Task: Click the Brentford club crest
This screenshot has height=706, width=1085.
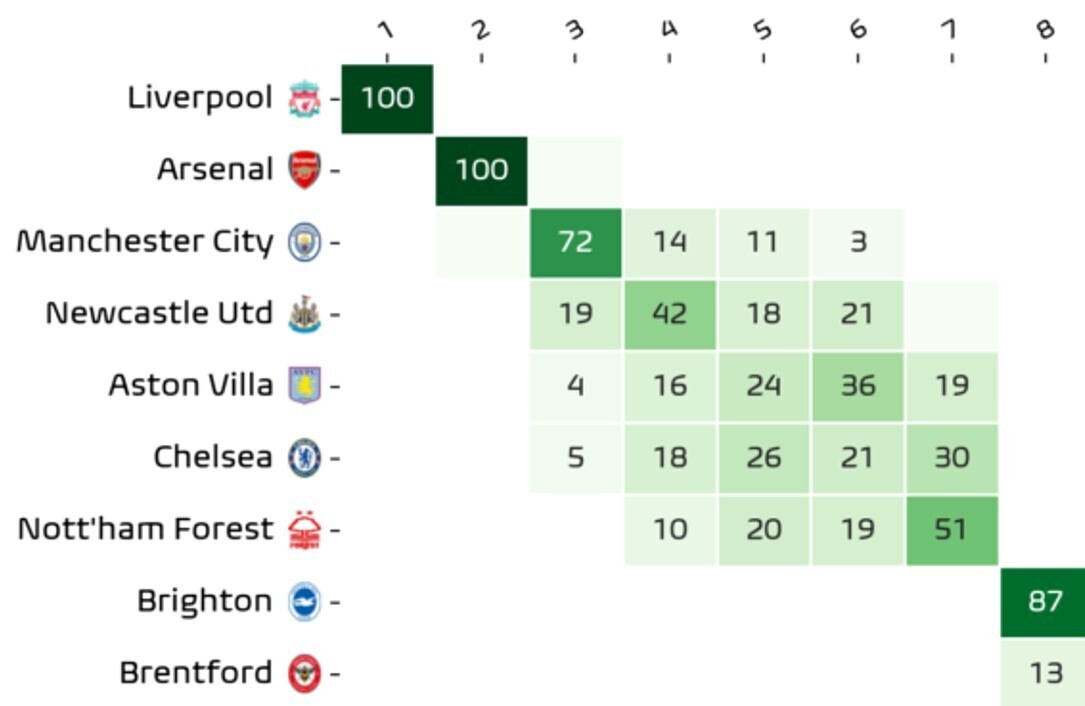Action: point(304,673)
